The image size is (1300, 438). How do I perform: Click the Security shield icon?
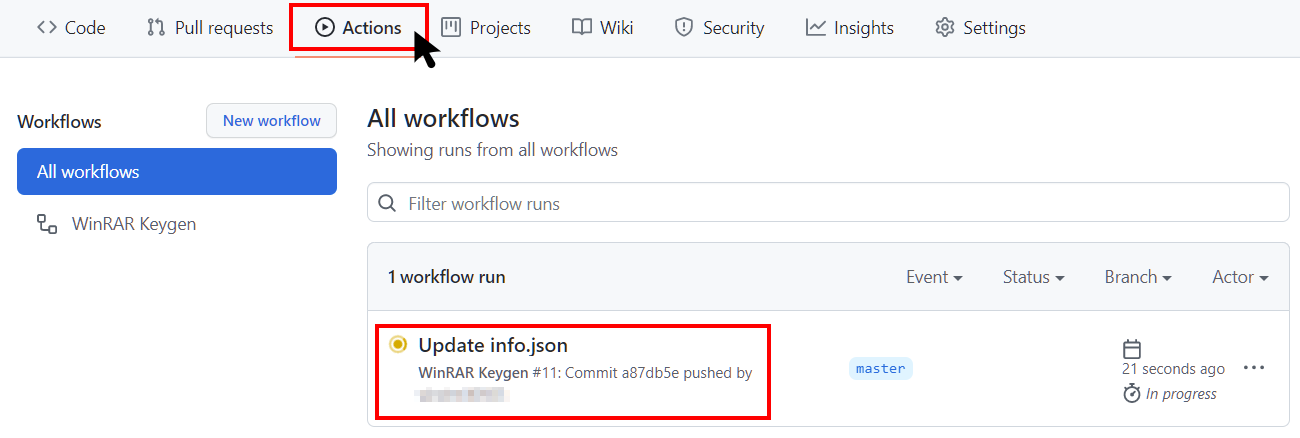[684, 28]
